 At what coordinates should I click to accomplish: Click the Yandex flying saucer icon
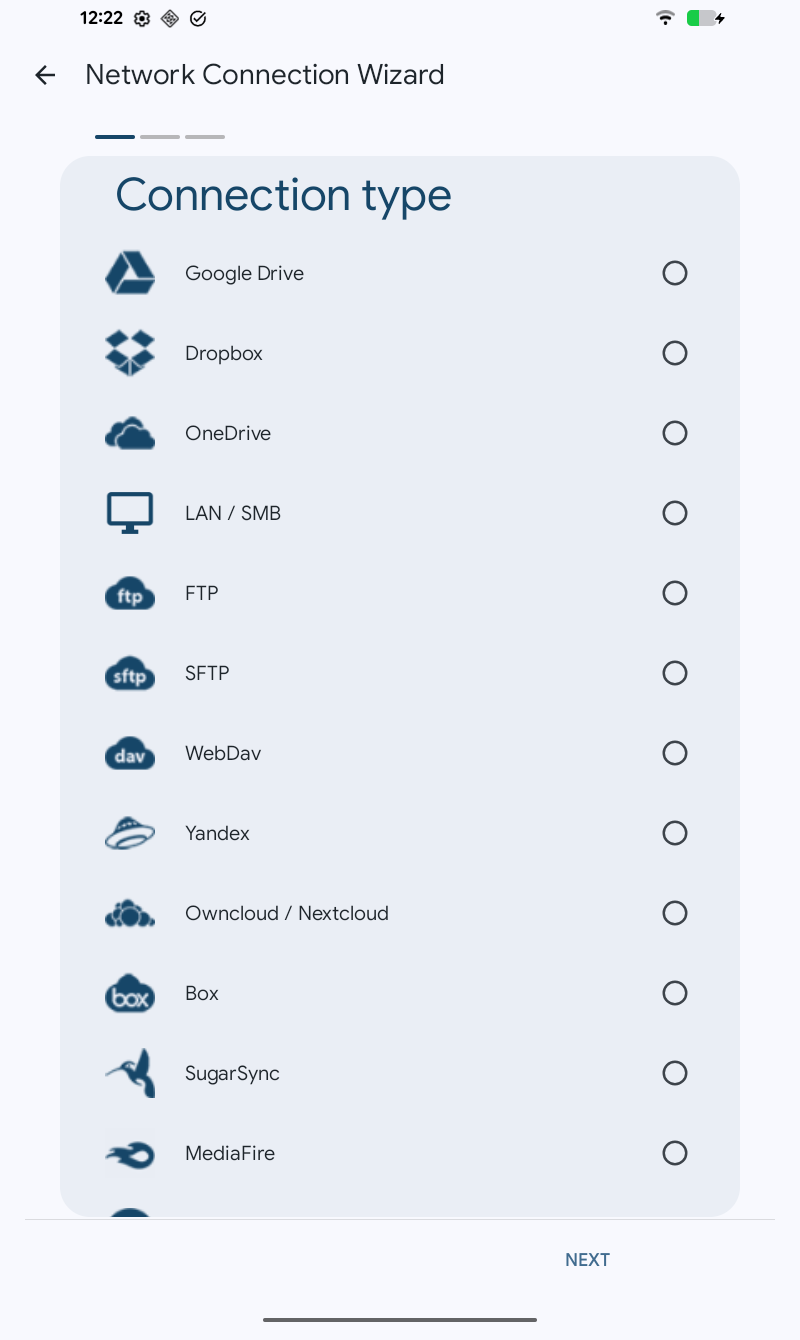(x=130, y=833)
